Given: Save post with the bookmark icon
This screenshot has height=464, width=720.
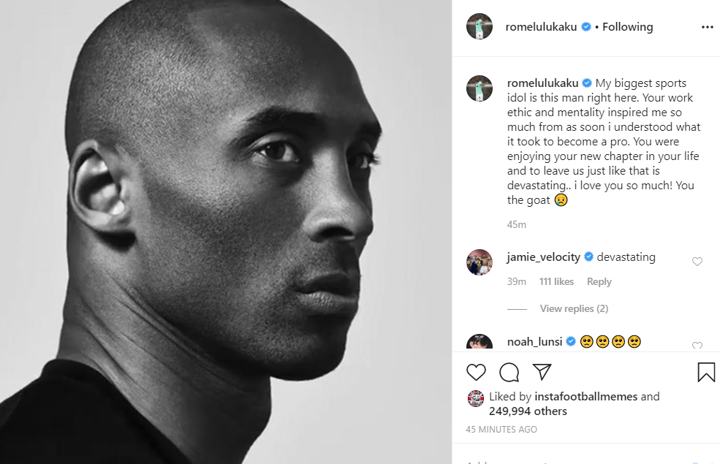Looking at the screenshot, I should click(x=706, y=372).
